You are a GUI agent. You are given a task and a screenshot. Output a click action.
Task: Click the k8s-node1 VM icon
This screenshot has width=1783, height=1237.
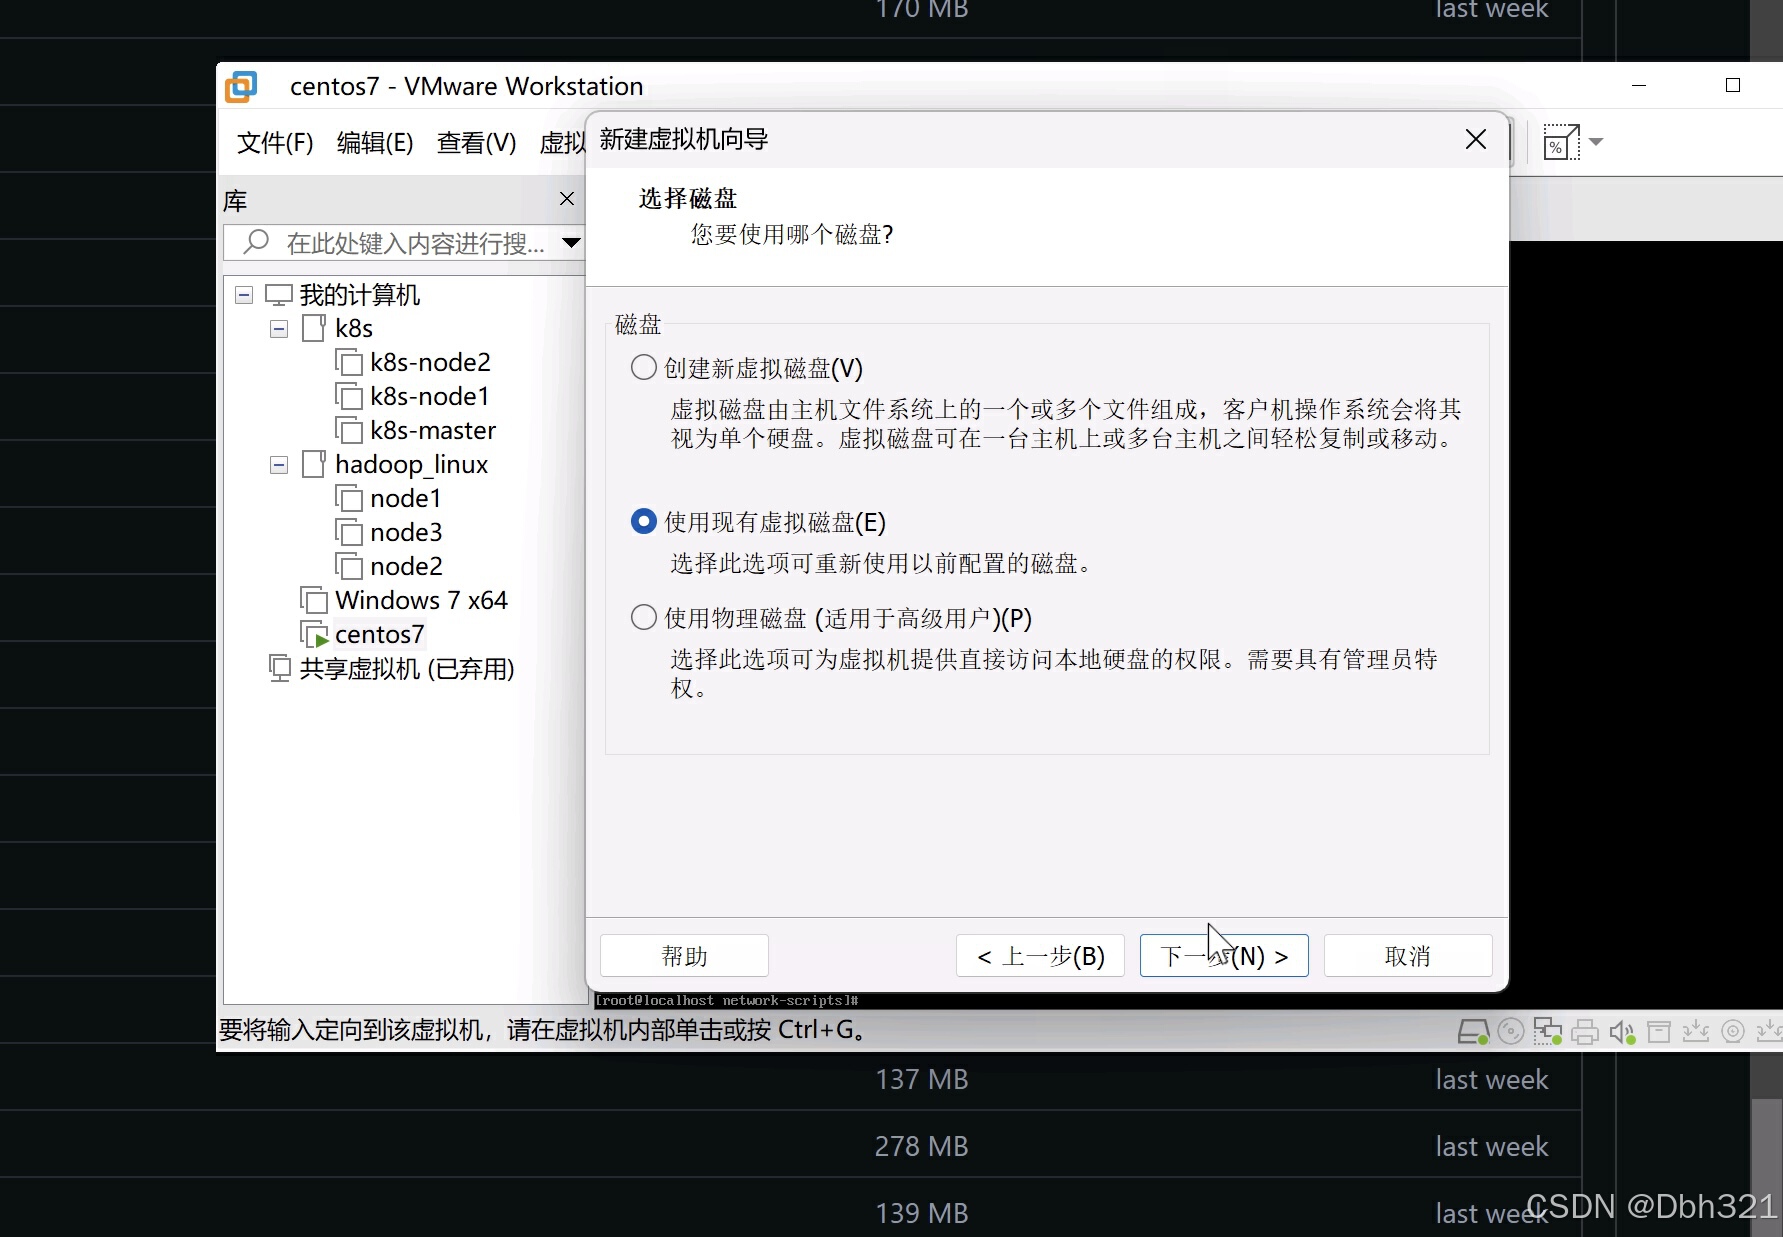click(x=348, y=396)
